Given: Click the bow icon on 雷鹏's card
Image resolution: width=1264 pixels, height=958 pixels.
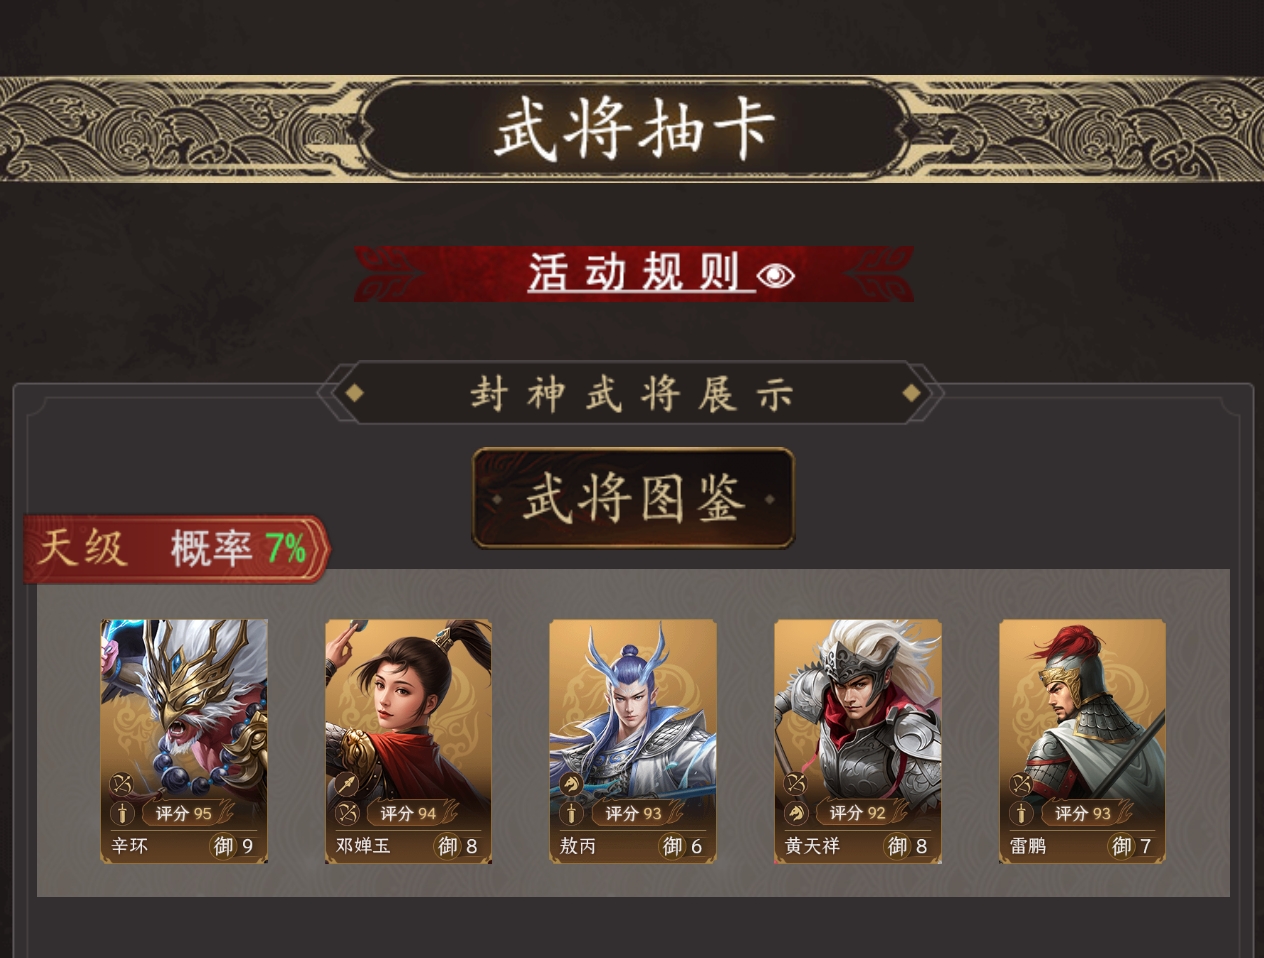Looking at the screenshot, I should pos(1020,785).
